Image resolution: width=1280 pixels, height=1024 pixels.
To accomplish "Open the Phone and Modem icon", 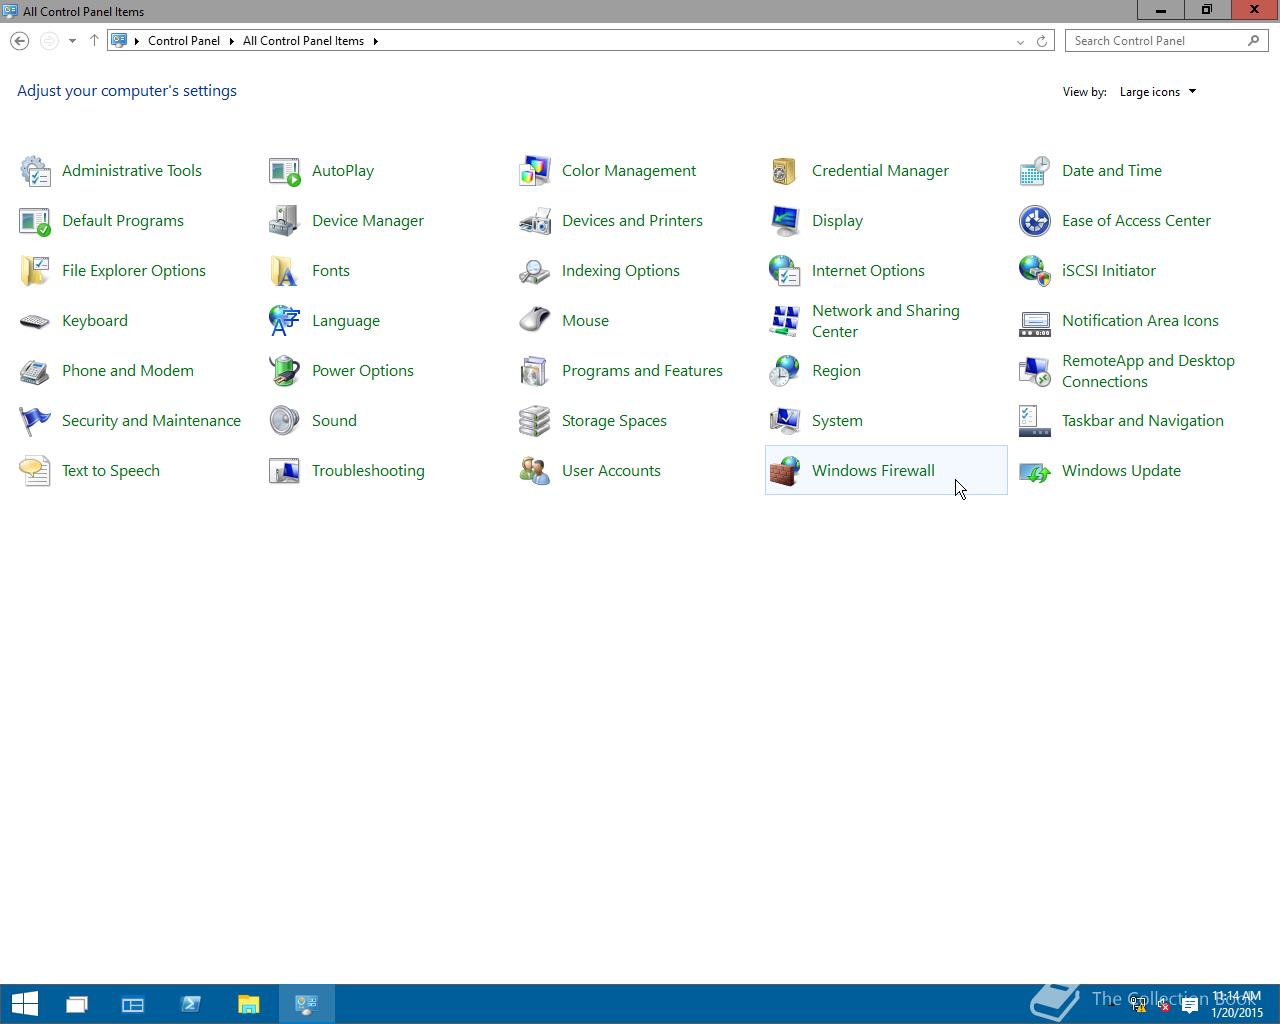I will 35,371.
